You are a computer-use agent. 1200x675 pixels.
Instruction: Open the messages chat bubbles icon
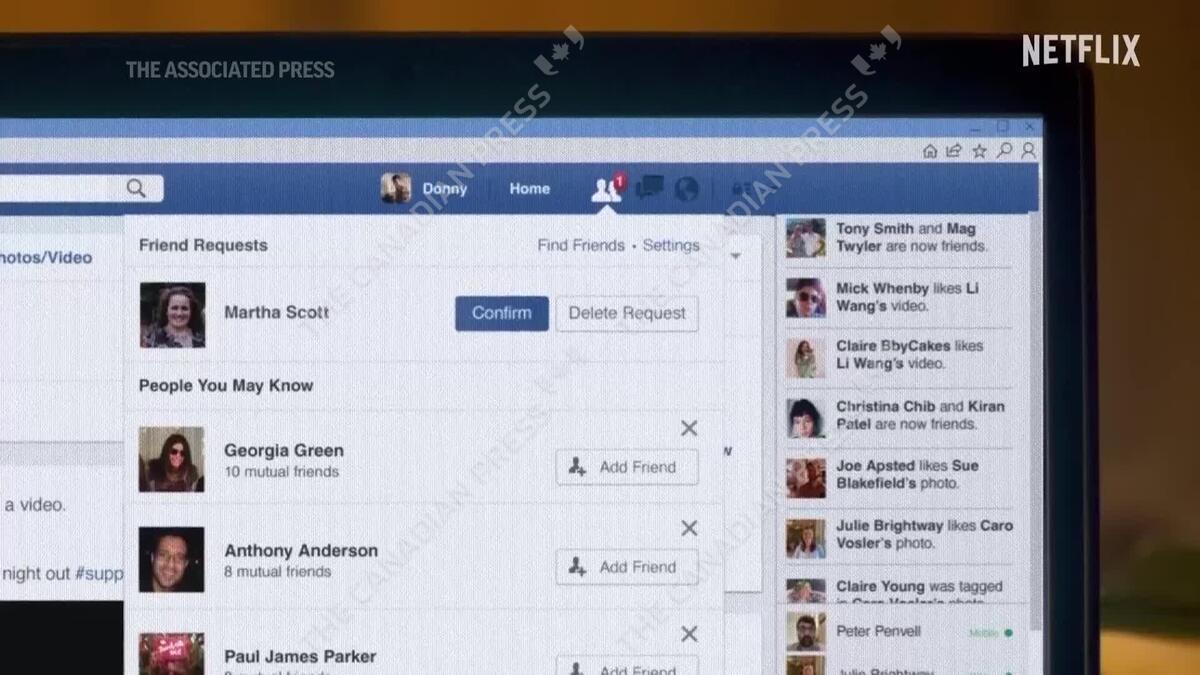point(650,187)
